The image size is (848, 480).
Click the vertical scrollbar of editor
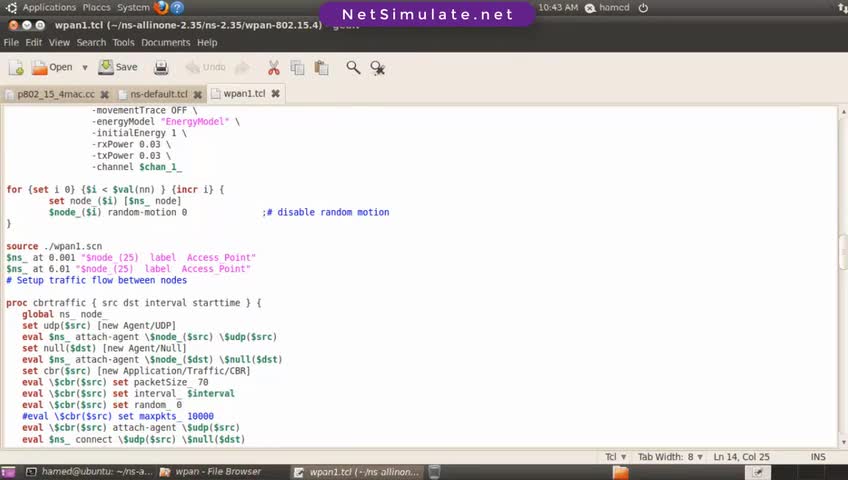point(843,276)
